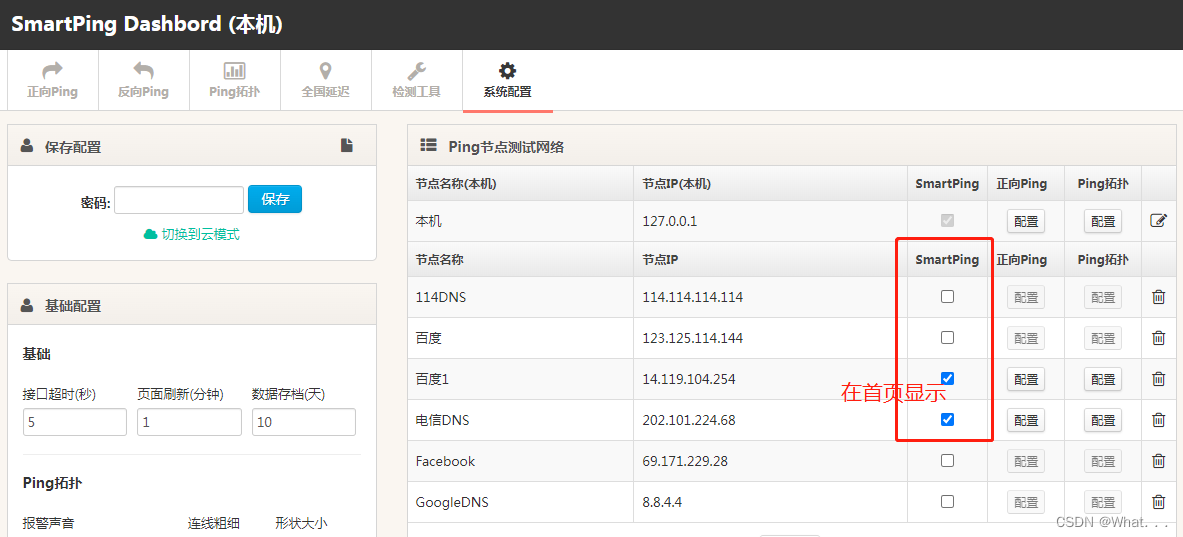Image resolution: width=1183 pixels, height=537 pixels.
Task: Click Ping拓扑 配置 button for 114DNS
Action: 1103,297
